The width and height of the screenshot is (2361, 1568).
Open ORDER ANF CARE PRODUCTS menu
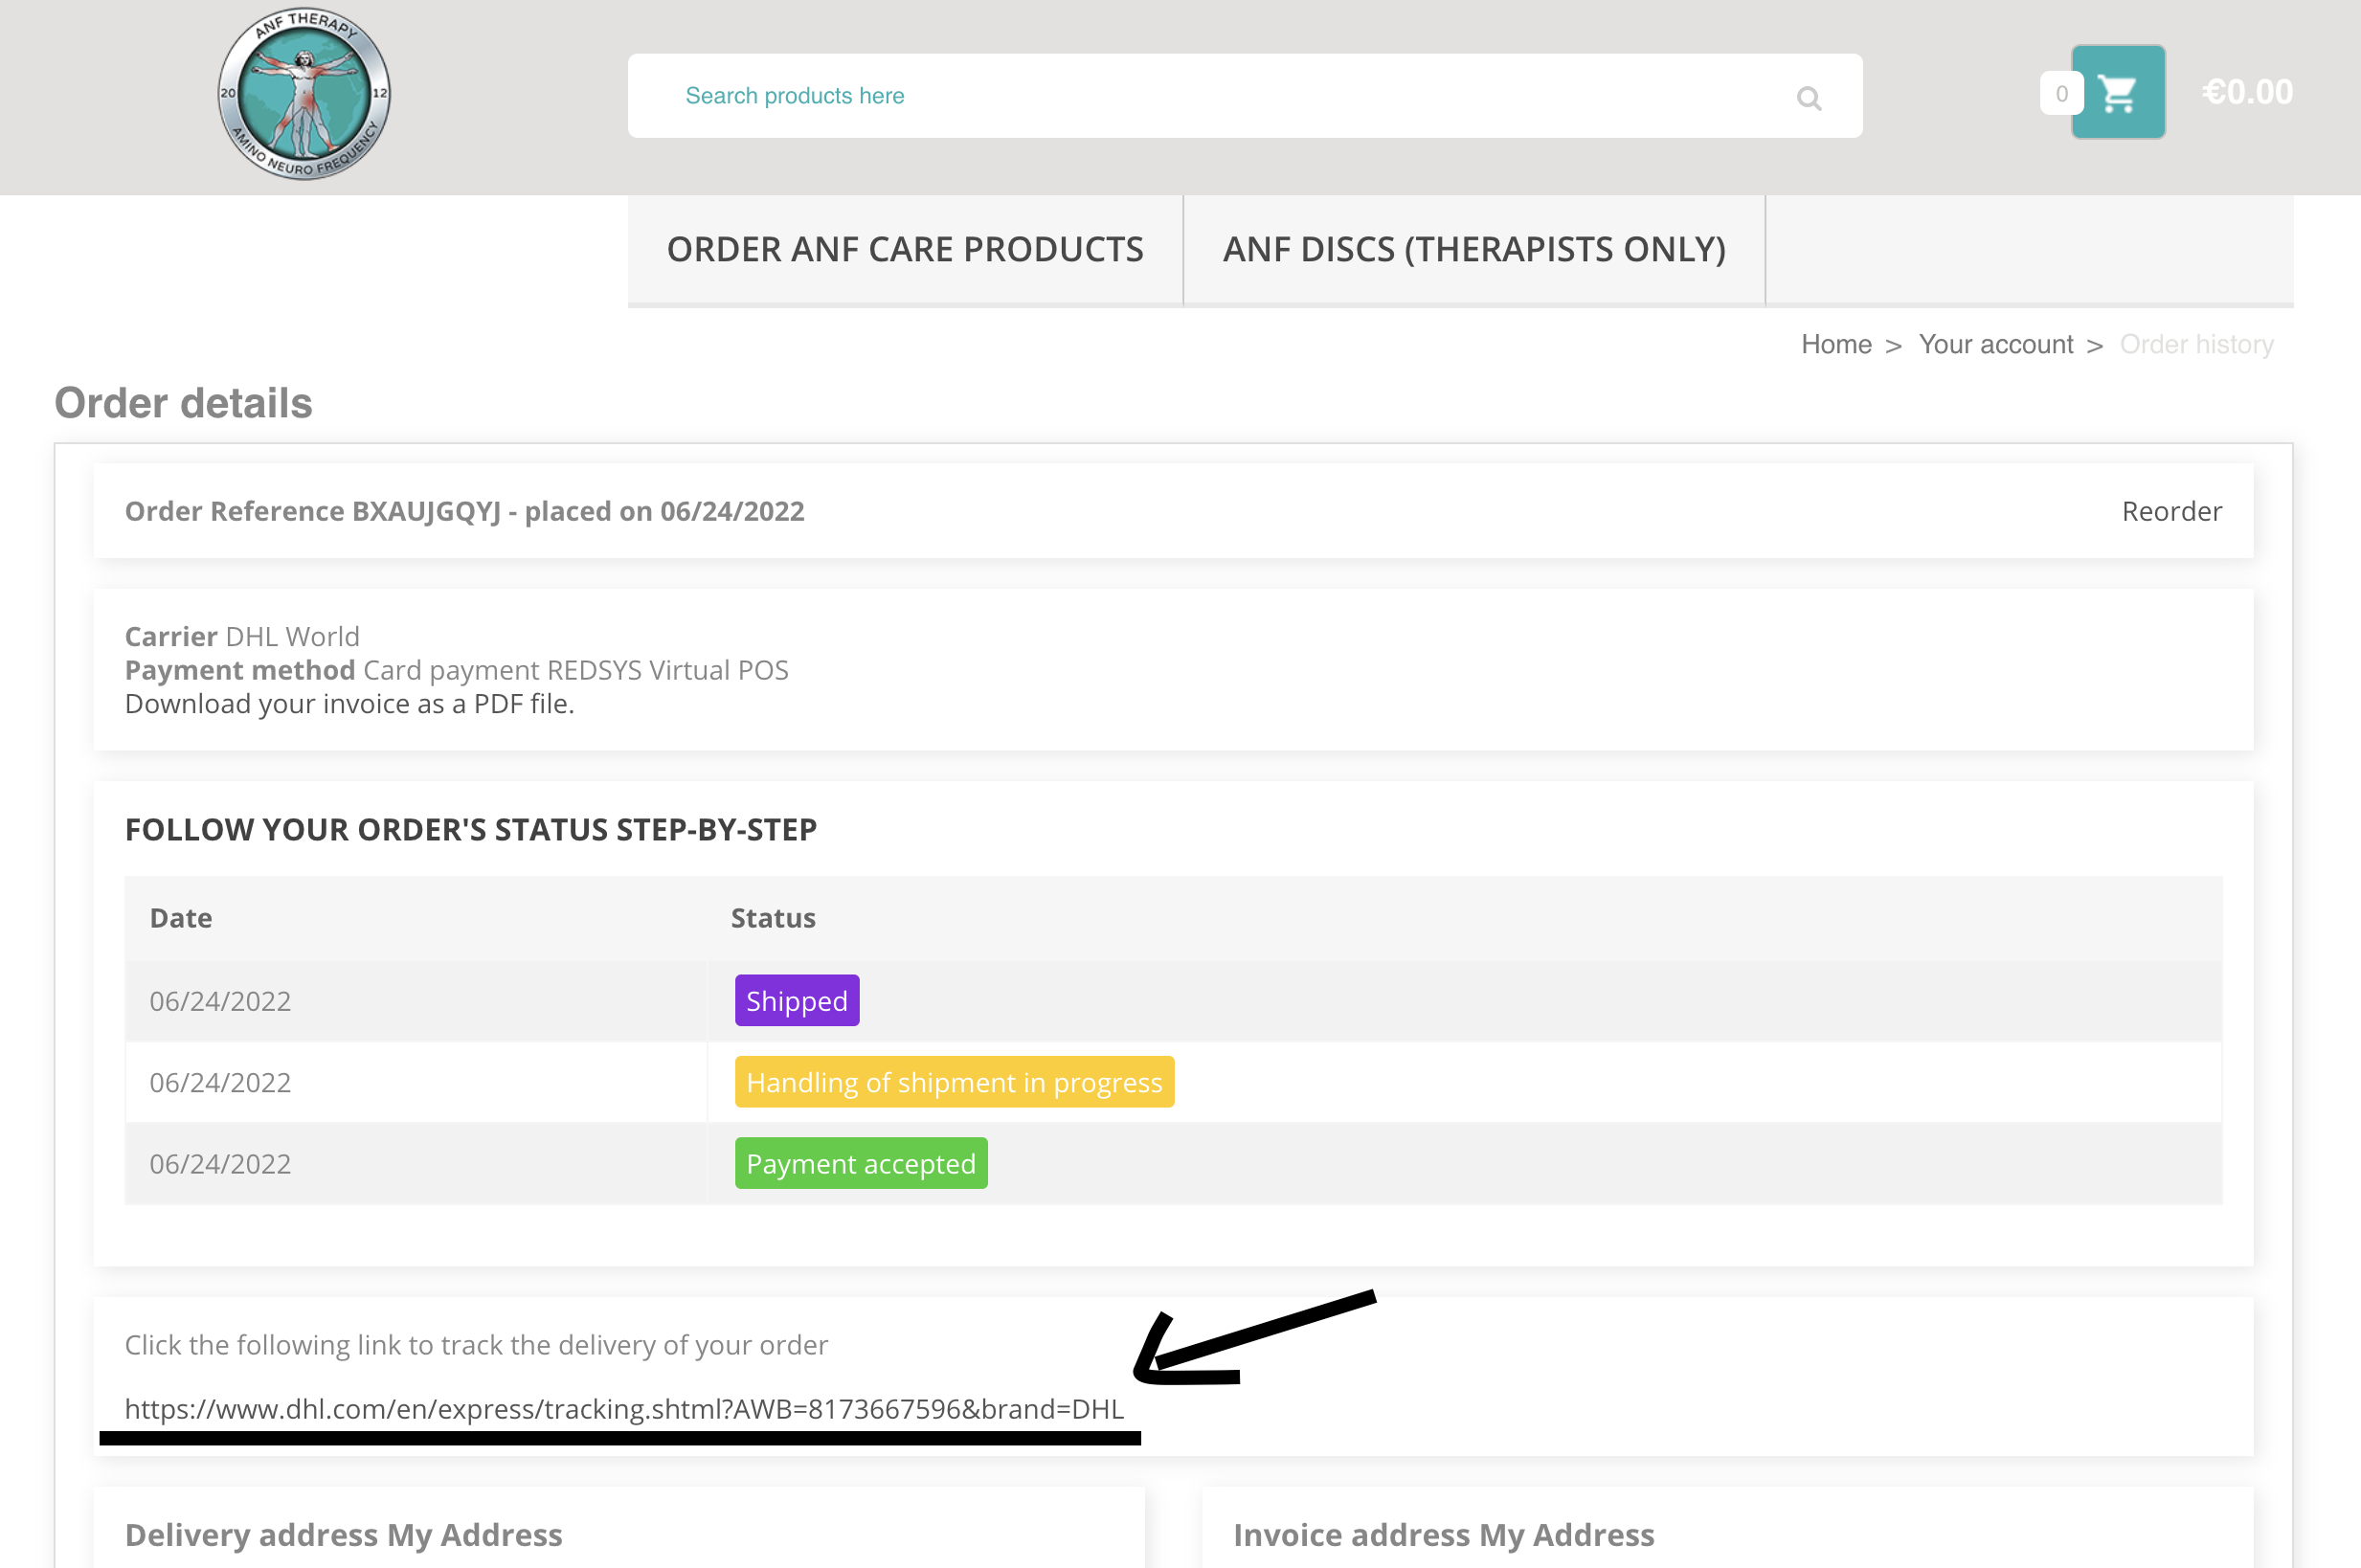(x=905, y=249)
